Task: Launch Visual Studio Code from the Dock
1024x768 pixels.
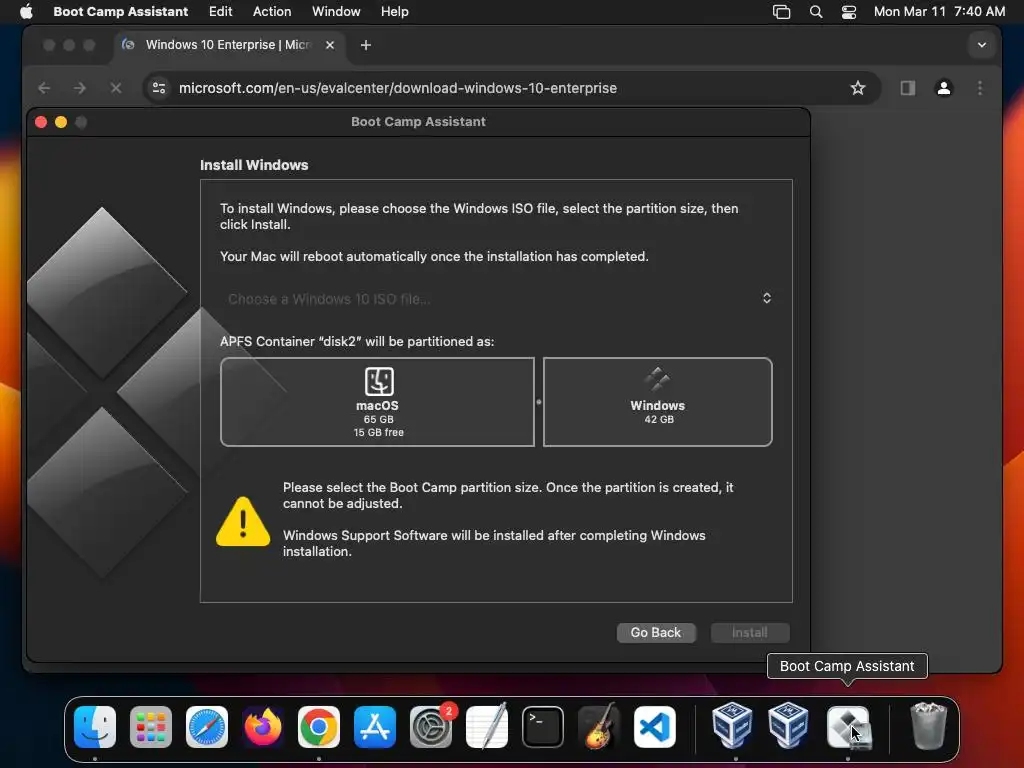Action: 655,727
